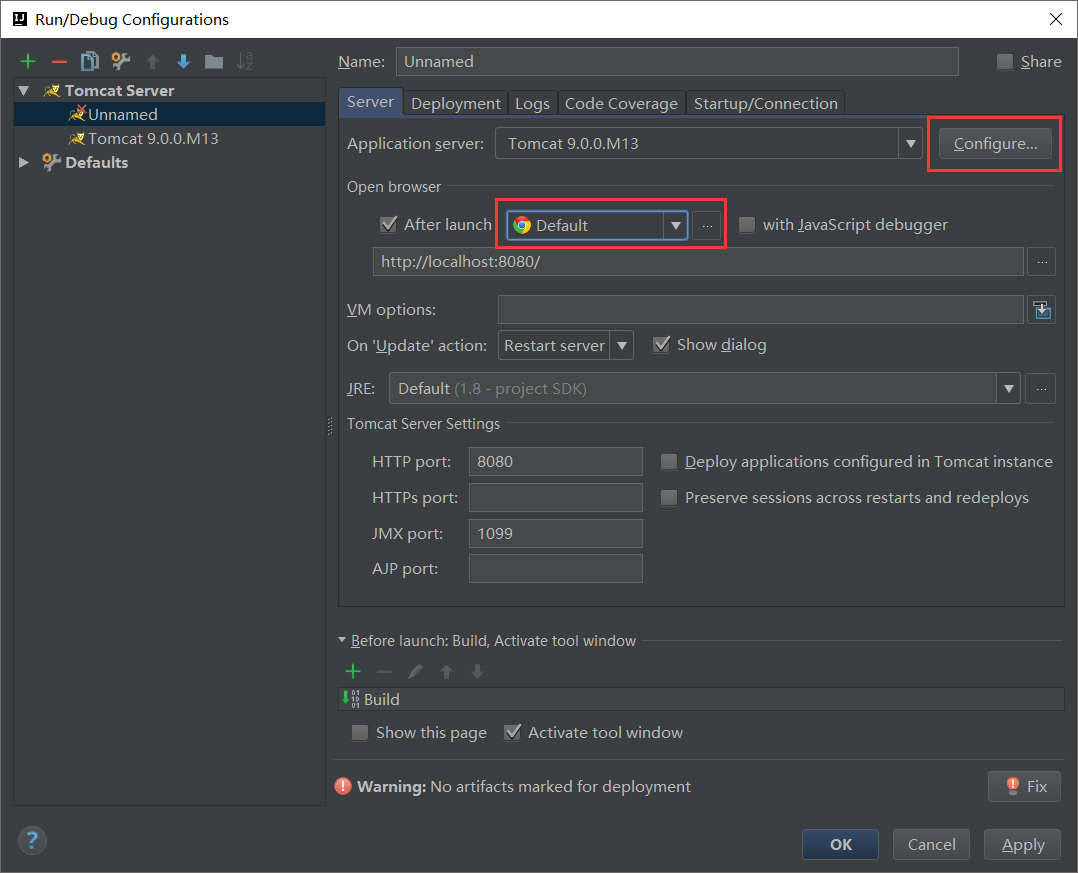Open edit defaults wrench icon
1078x873 pixels.
121,62
